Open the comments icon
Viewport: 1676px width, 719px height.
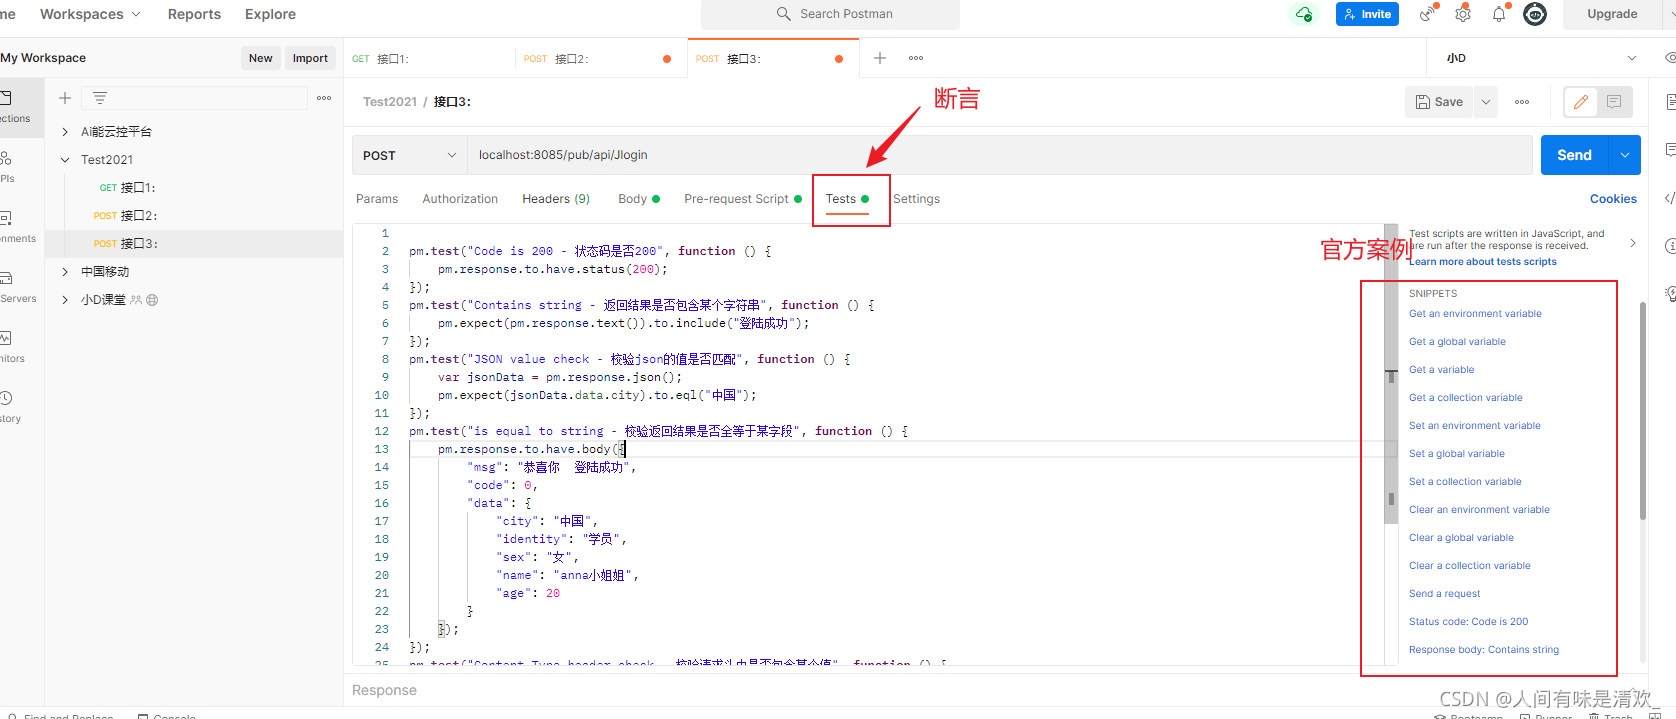pos(1614,102)
